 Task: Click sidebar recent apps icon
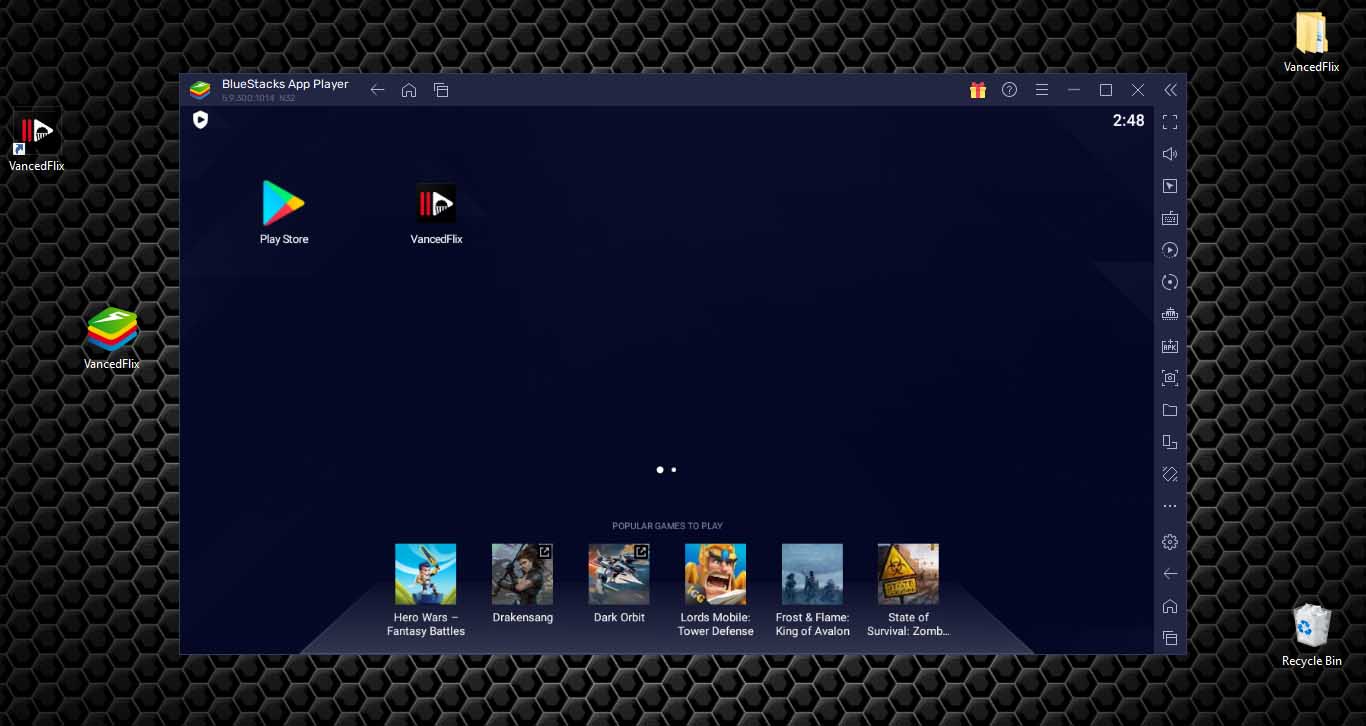tap(1170, 638)
